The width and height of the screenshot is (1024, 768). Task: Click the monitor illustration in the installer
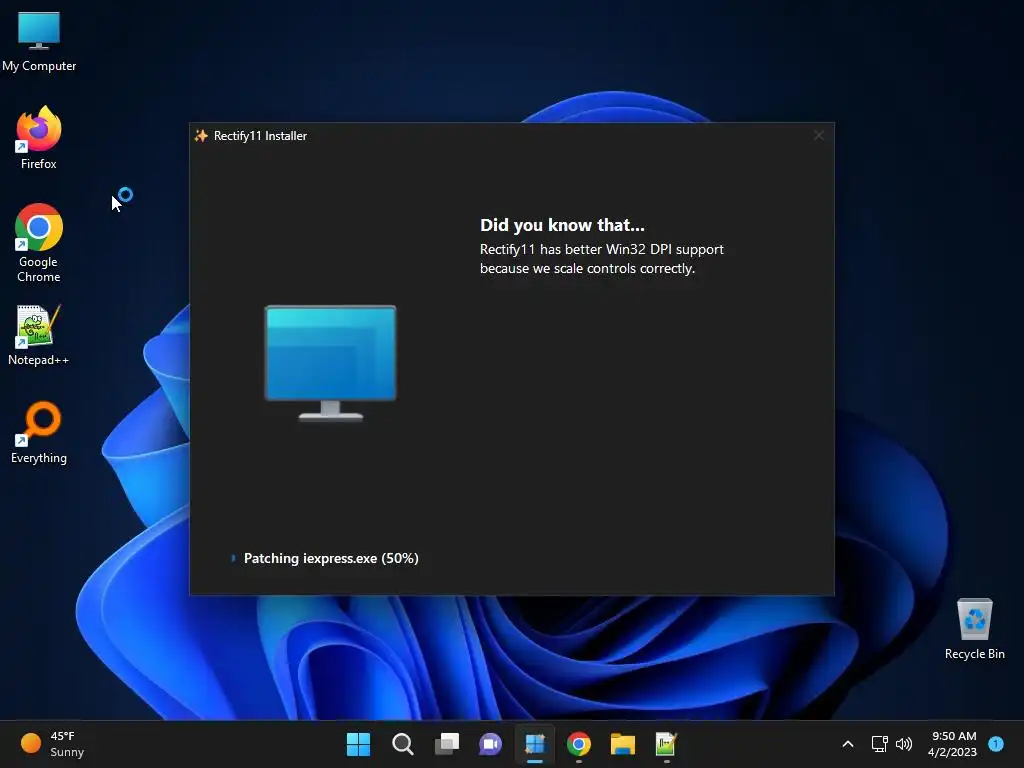pos(330,363)
